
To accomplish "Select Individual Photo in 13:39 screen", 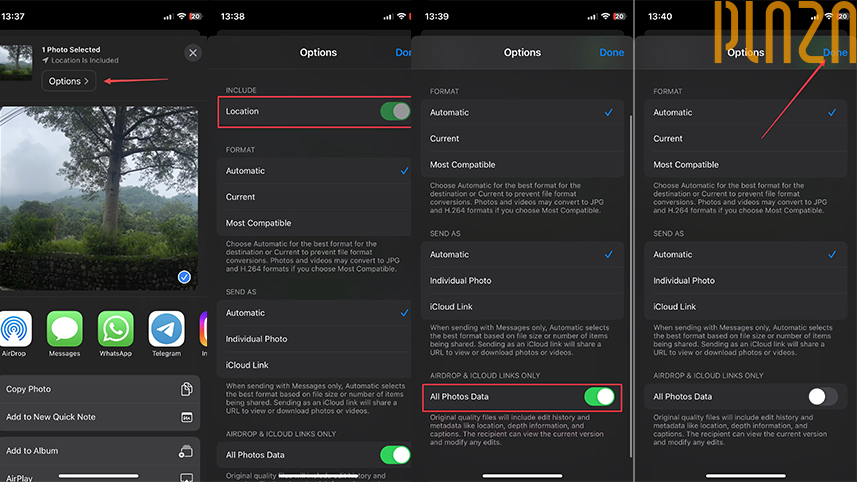I will tap(523, 281).
